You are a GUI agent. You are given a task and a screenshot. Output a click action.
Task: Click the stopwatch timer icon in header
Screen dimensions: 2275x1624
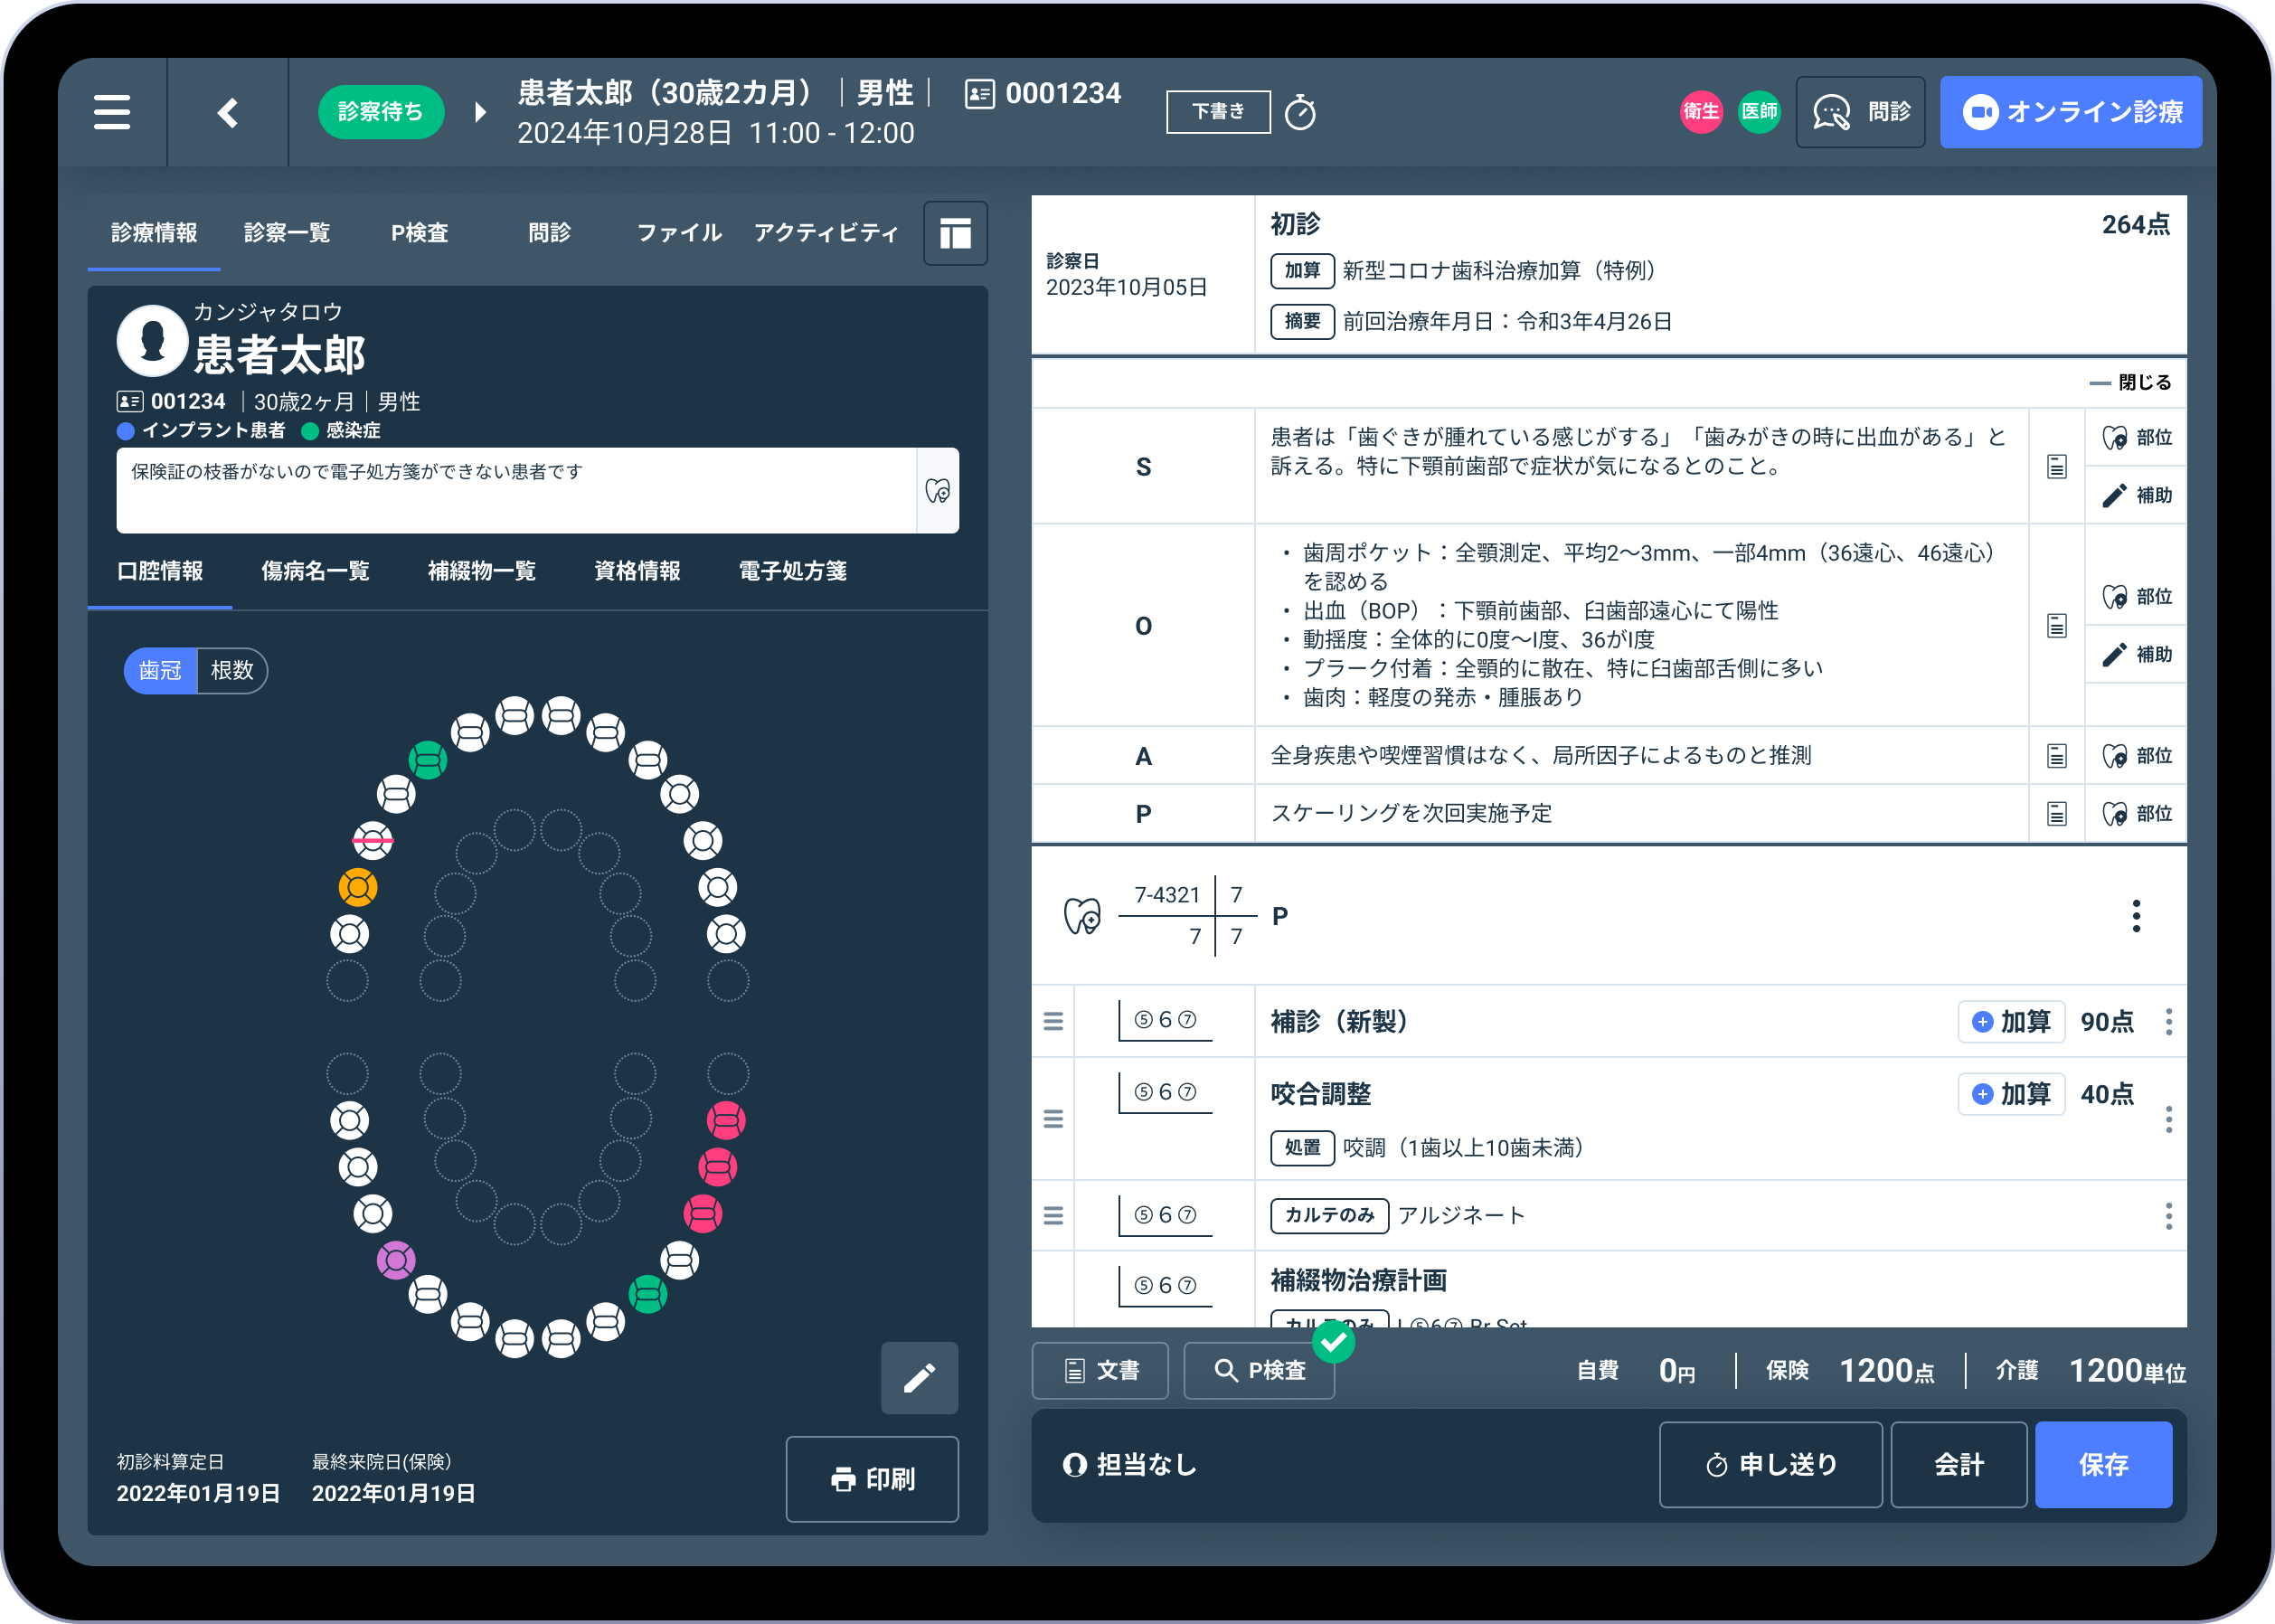point(1300,112)
